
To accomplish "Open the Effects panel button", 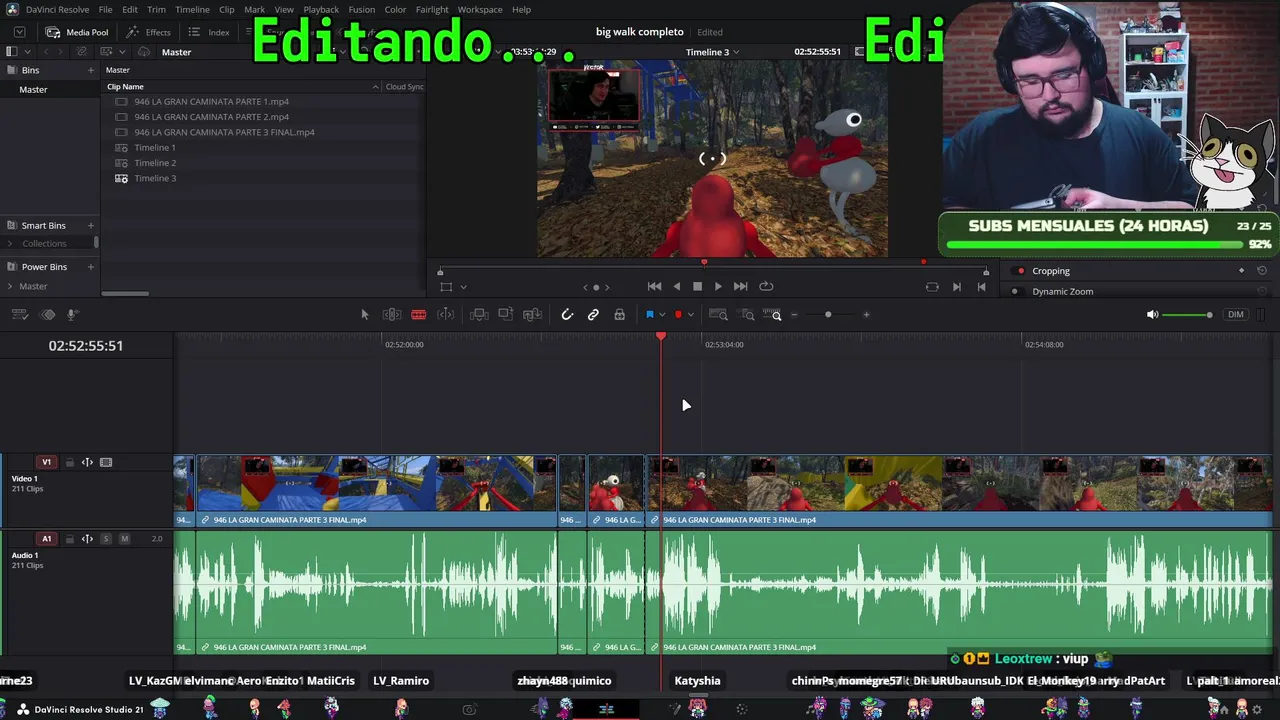I will click(x=149, y=32).
